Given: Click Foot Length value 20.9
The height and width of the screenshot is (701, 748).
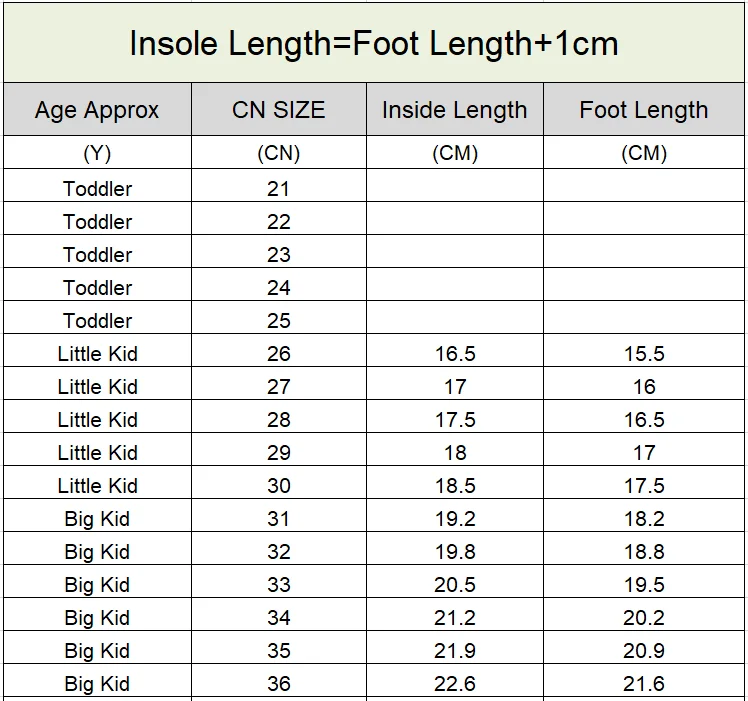Looking at the screenshot, I should pyautogui.click(x=643, y=650).
